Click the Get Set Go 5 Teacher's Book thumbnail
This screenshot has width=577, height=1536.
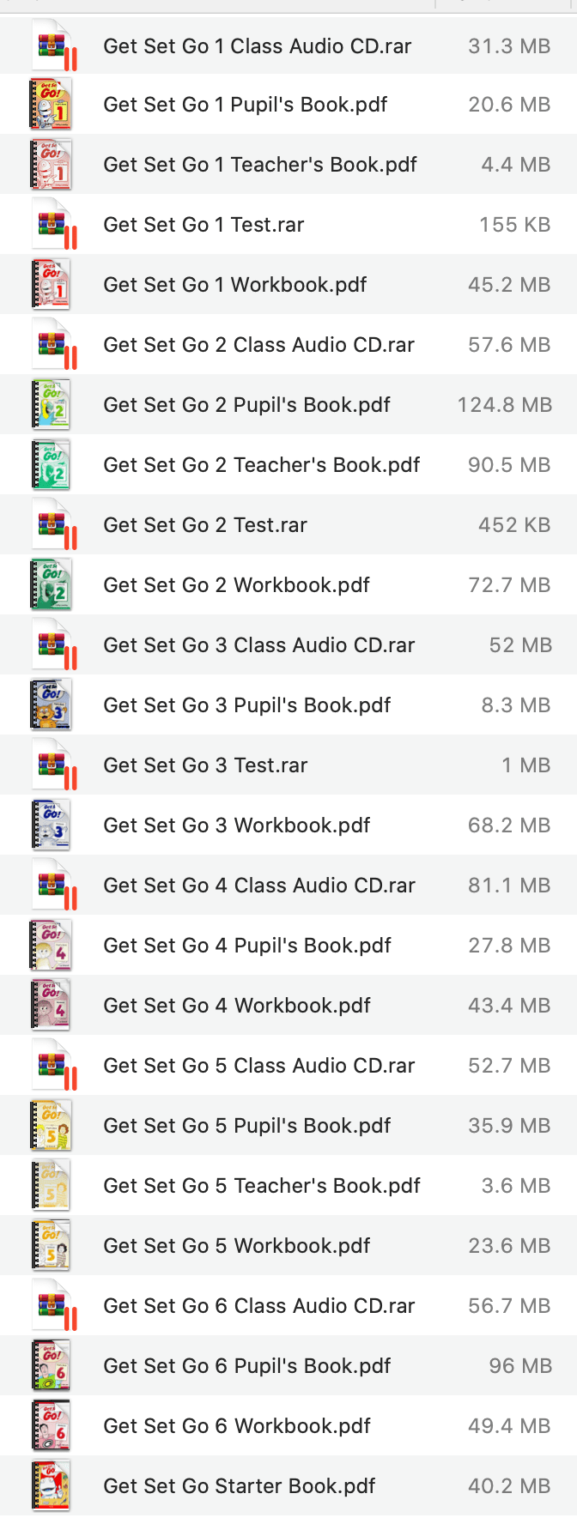(x=52, y=1185)
